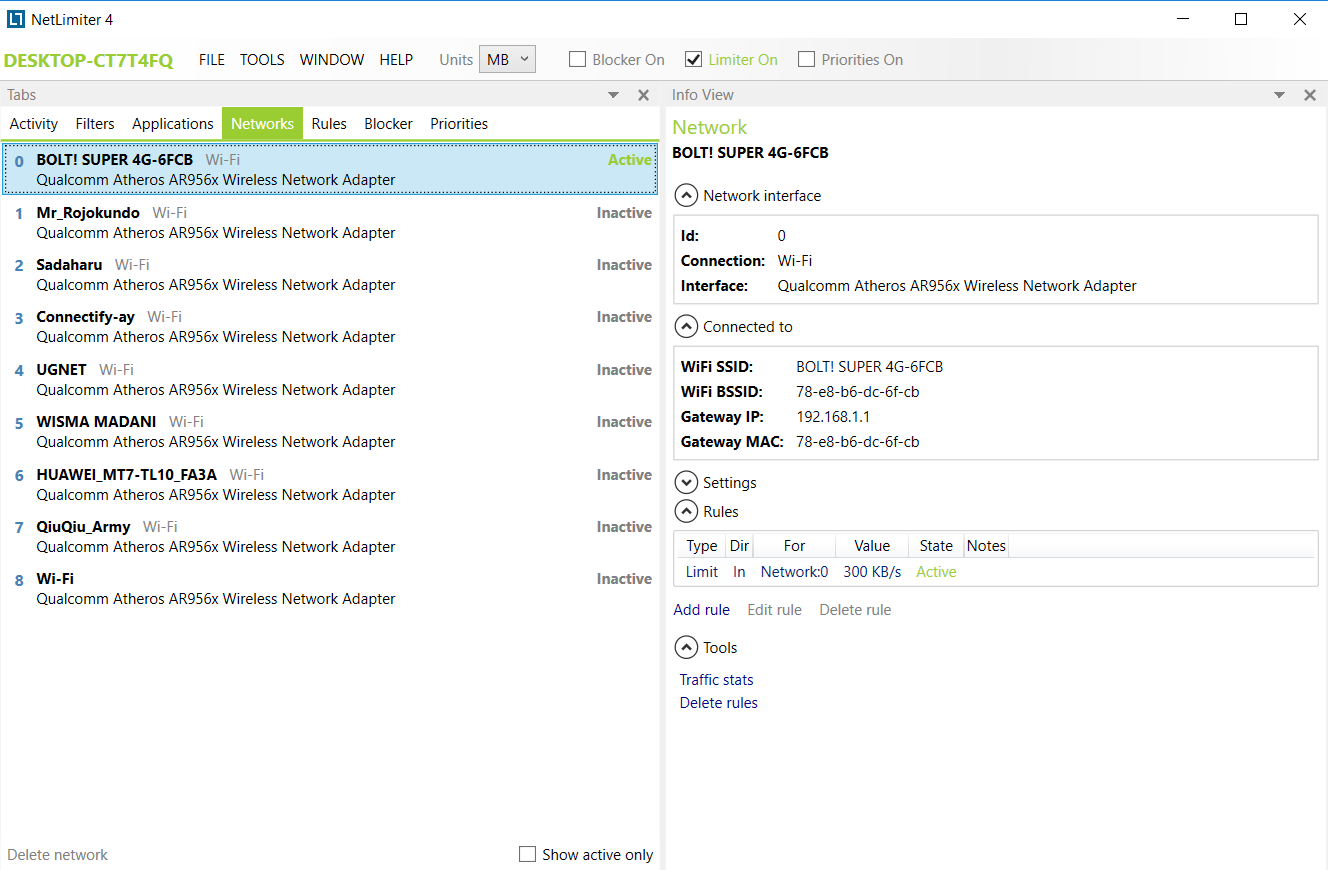
Task: Collapse the Tools section
Action: (686, 648)
